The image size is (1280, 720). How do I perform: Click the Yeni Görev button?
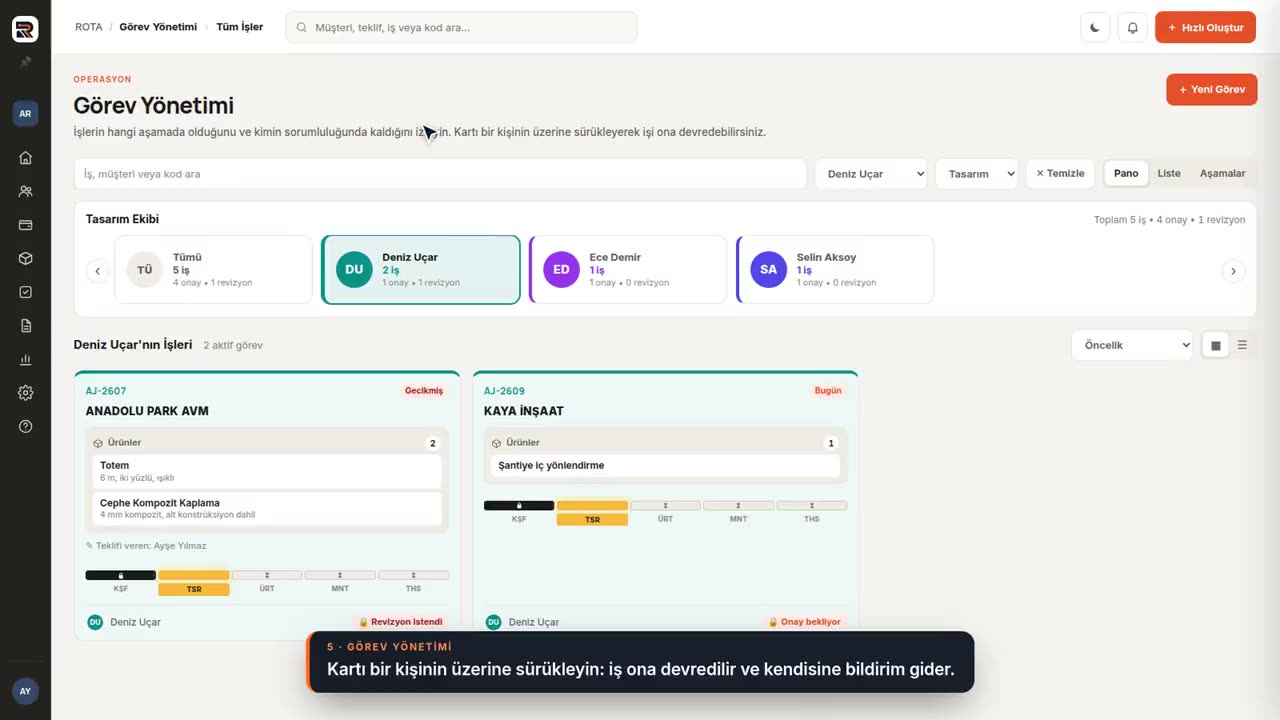tap(1211, 89)
